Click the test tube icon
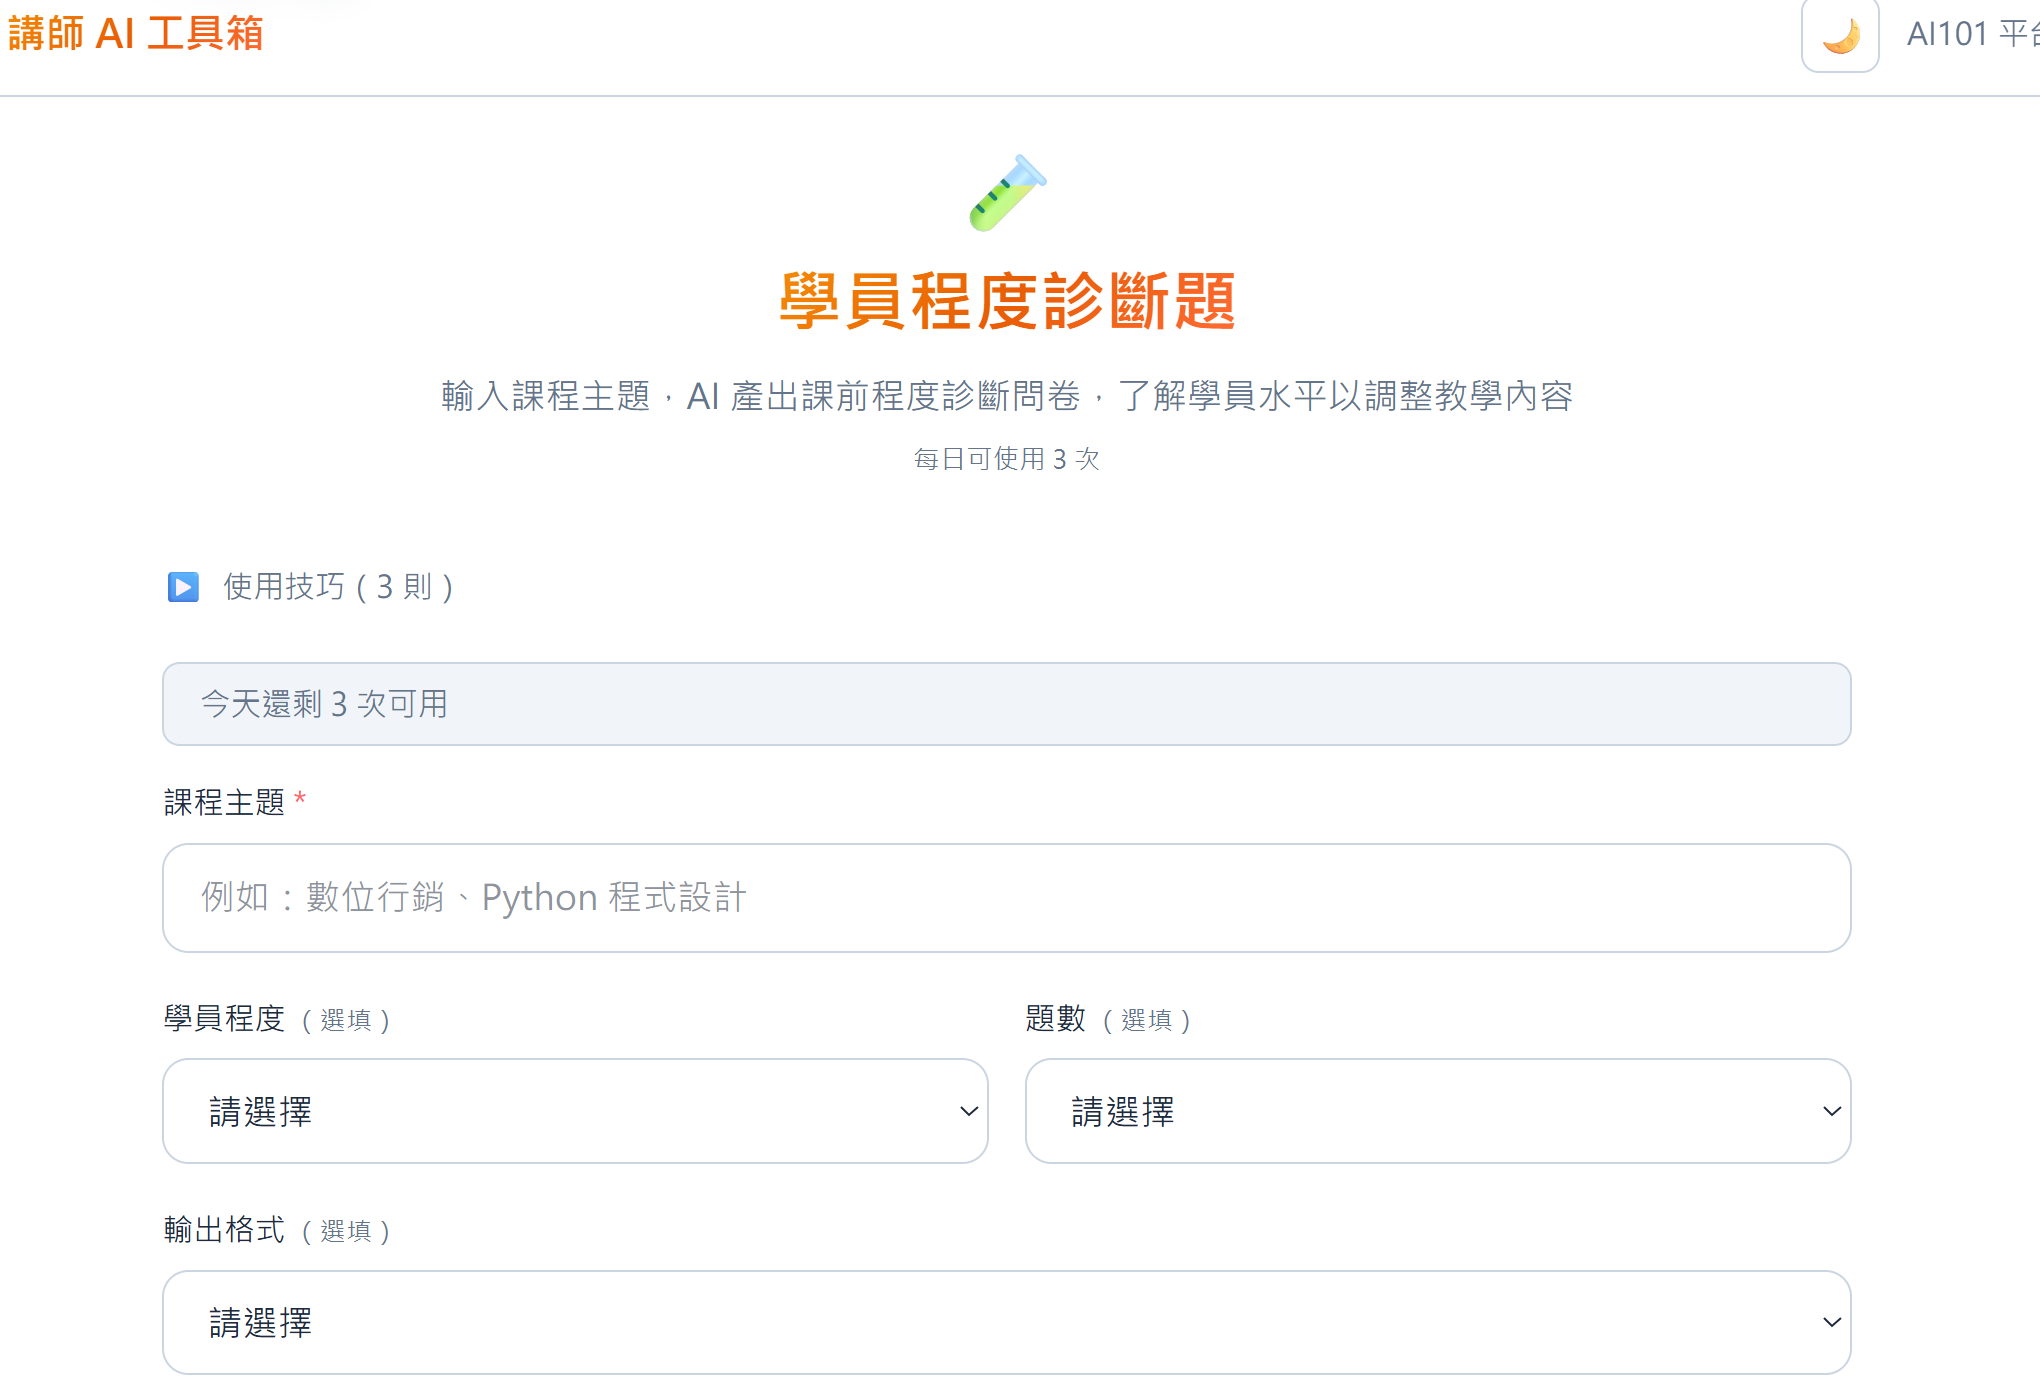The image size is (2040, 1396). pos(1007,193)
